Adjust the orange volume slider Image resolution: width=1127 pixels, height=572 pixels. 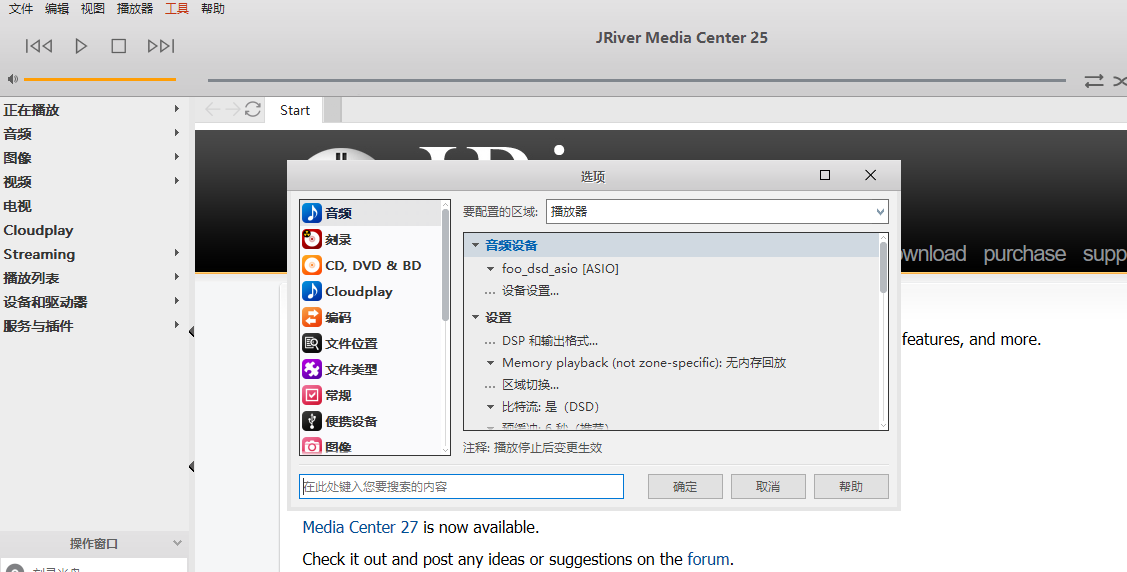(100, 79)
